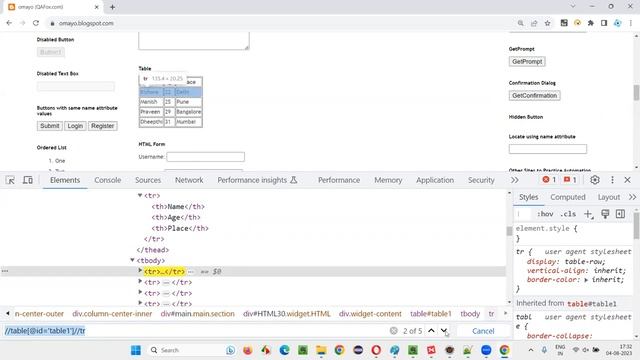The height and width of the screenshot is (360, 640).
Task: Click the XPath search input in DevTools
Action: [195, 331]
